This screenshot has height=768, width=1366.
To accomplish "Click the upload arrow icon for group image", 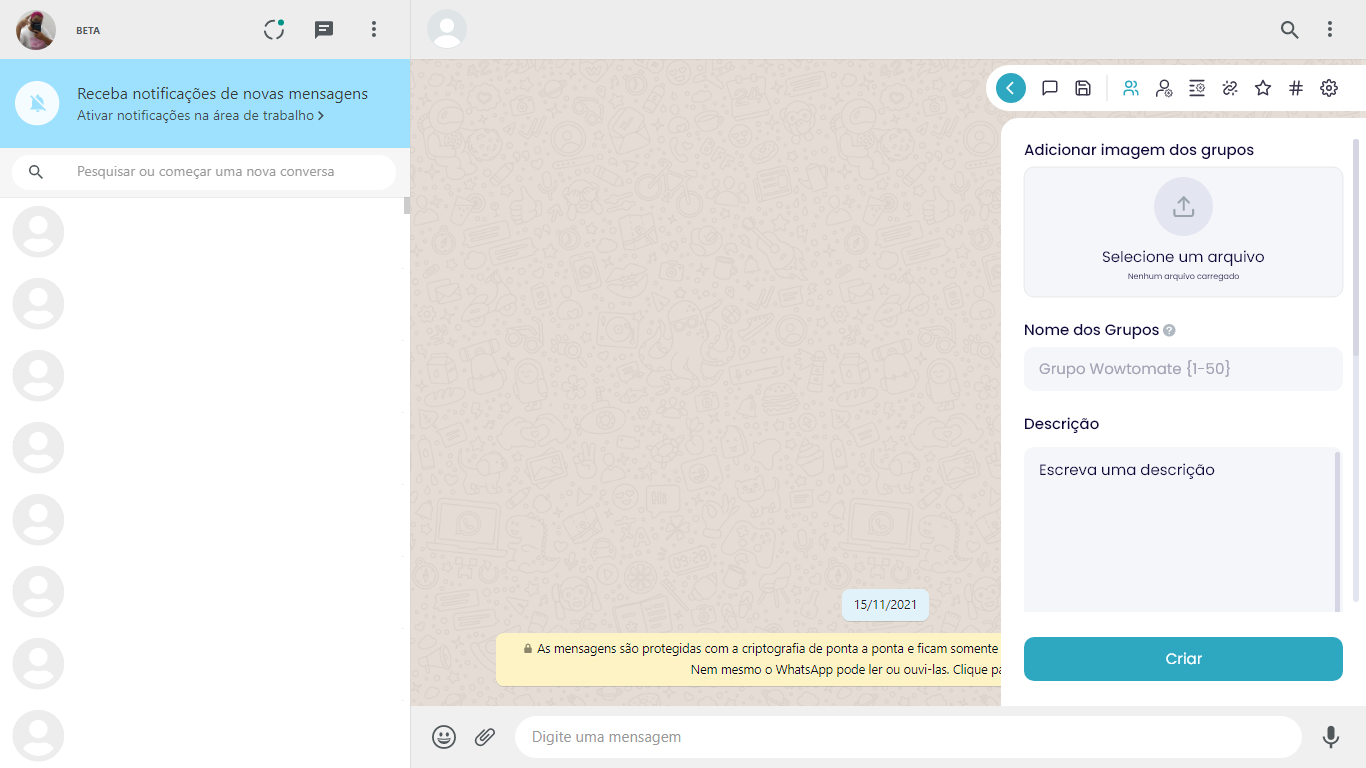I will 1183,207.
